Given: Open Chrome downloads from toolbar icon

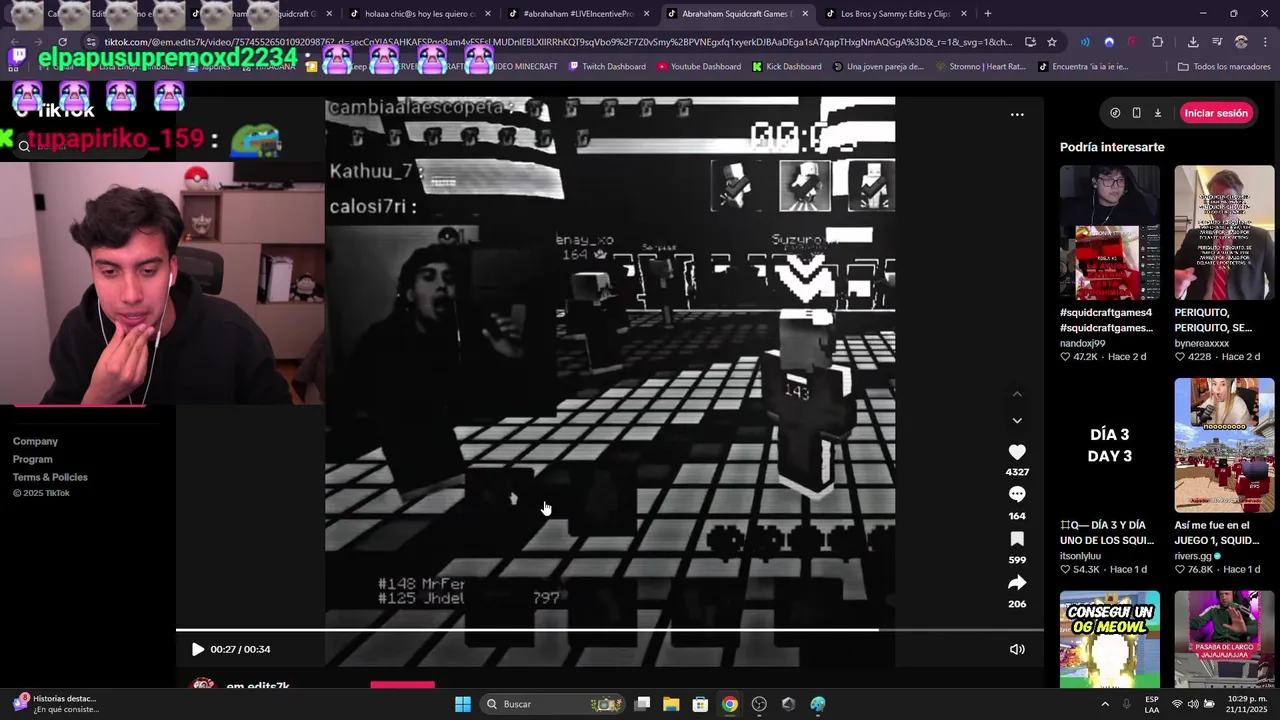Looking at the screenshot, I should [x=1193, y=42].
